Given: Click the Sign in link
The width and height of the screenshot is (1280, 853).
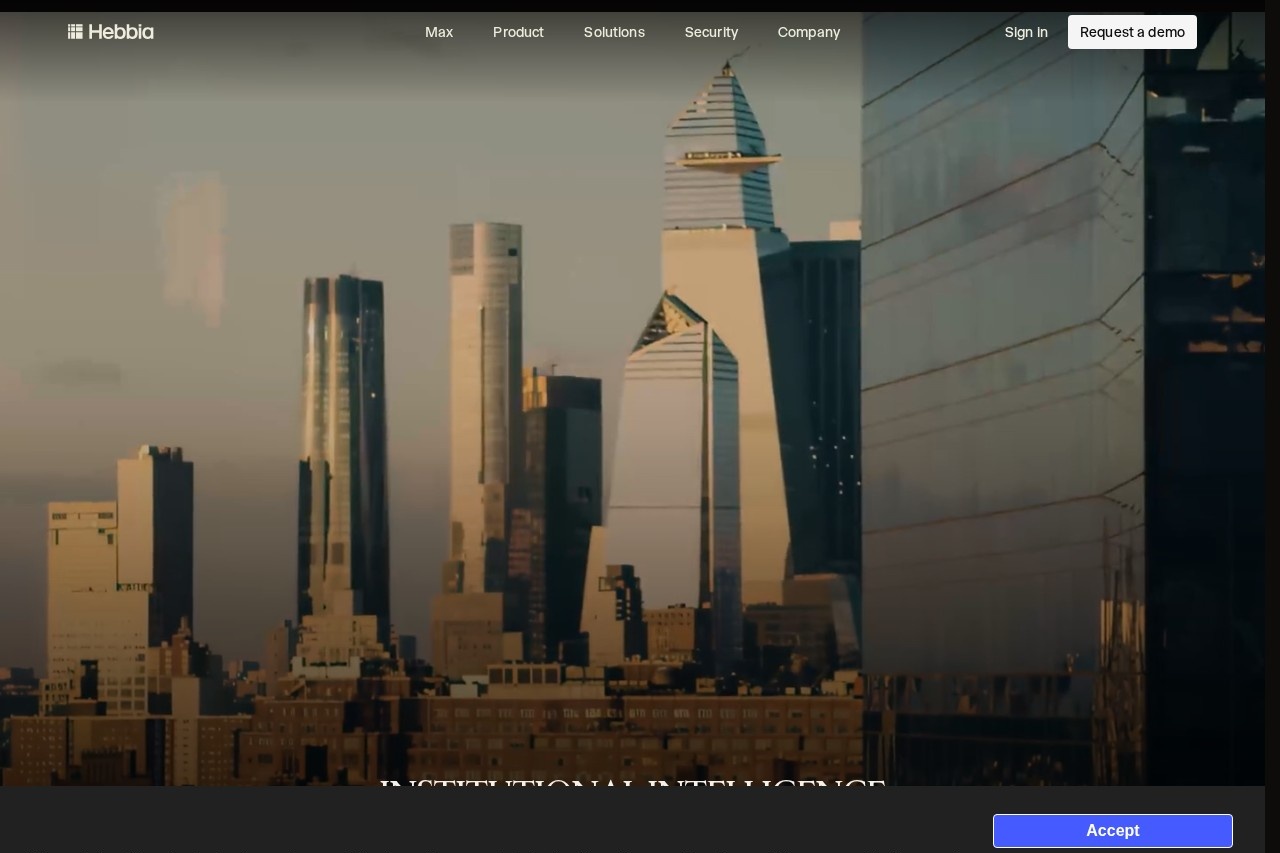Looking at the screenshot, I should (1026, 32).
